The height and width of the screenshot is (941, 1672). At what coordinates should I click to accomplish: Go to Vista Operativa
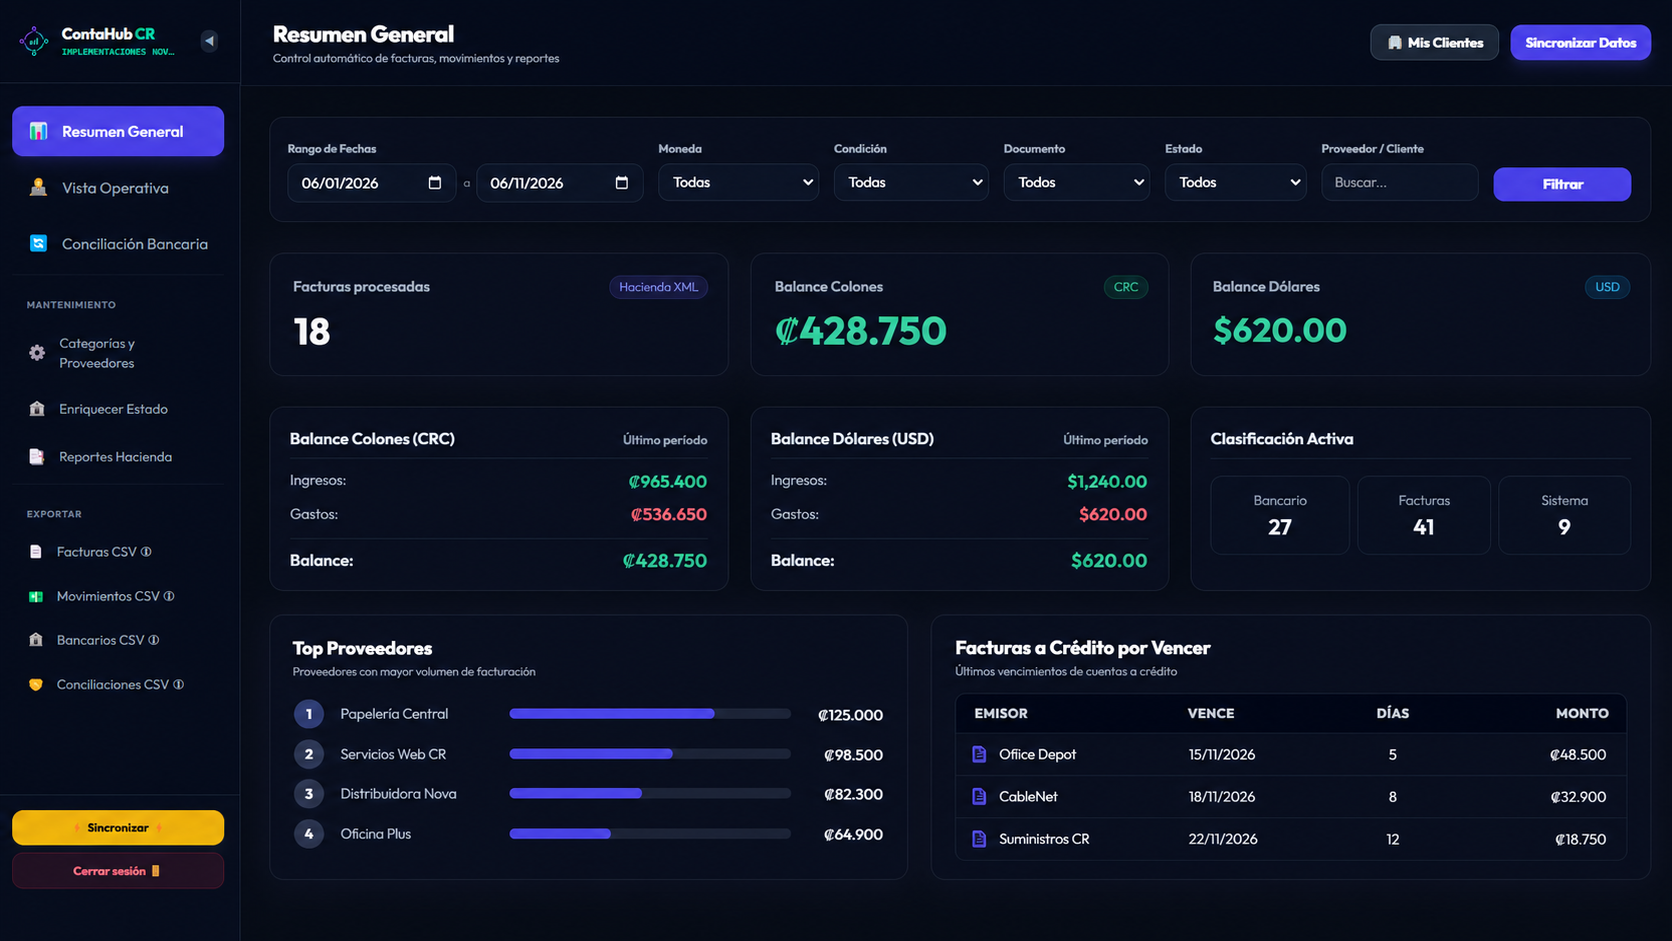coord(118,188)
